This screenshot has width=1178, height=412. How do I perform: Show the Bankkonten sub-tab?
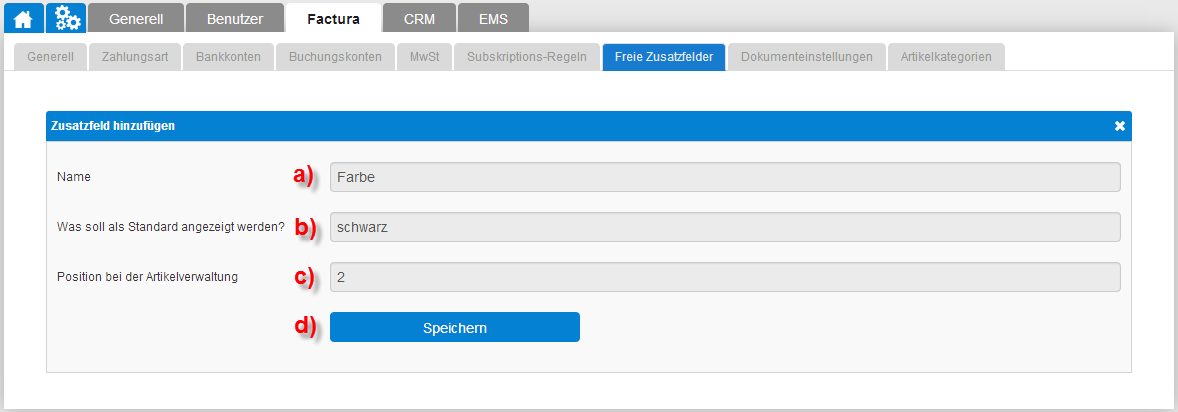click(x=228, y=57)
